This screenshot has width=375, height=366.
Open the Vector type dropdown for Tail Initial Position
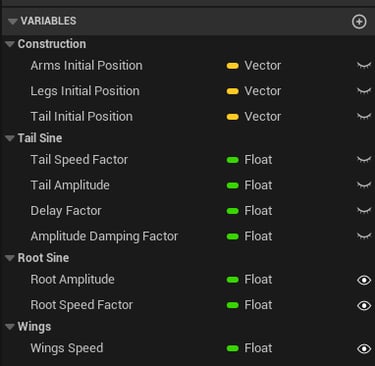coord(254,117)
